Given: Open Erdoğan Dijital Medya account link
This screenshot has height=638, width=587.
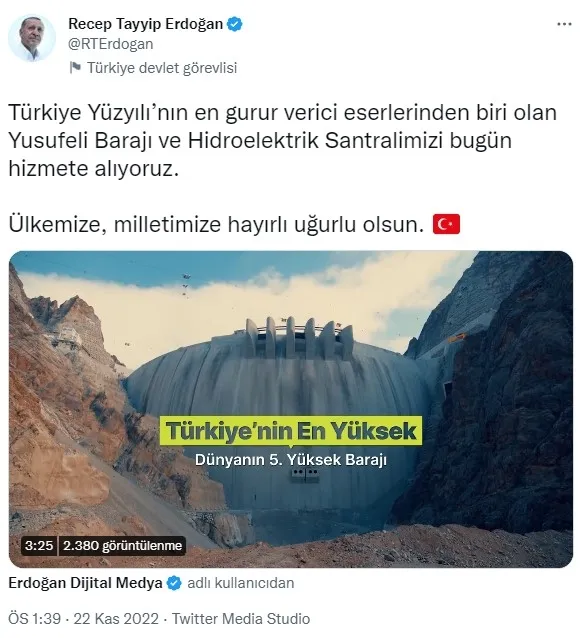Looking at the screenshot, I should tap(85, 583).
